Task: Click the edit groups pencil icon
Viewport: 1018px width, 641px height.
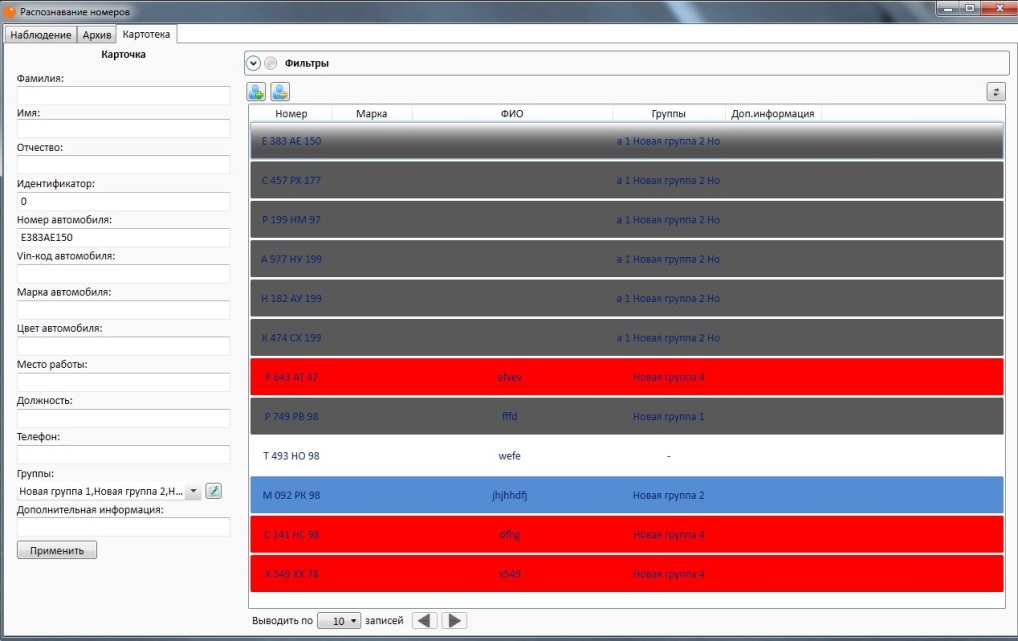Action: tap(214, 491)
